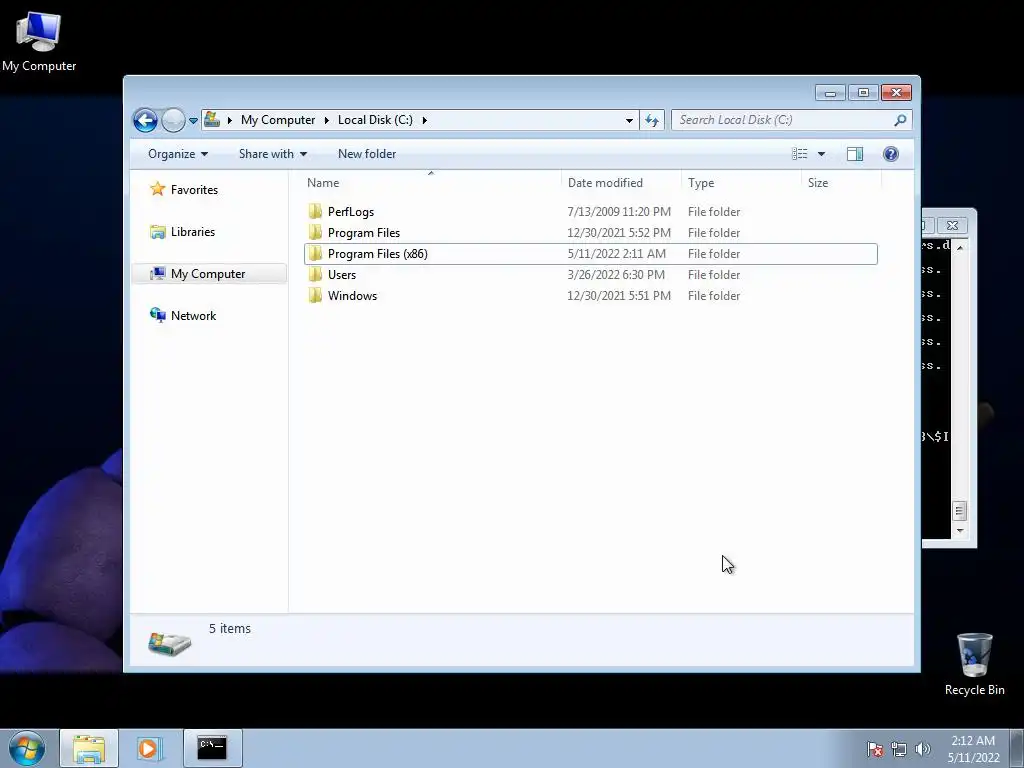Refresh the Local Disk (C:) view
This screenshot has height=768, width=1024.
click(652, 120)
